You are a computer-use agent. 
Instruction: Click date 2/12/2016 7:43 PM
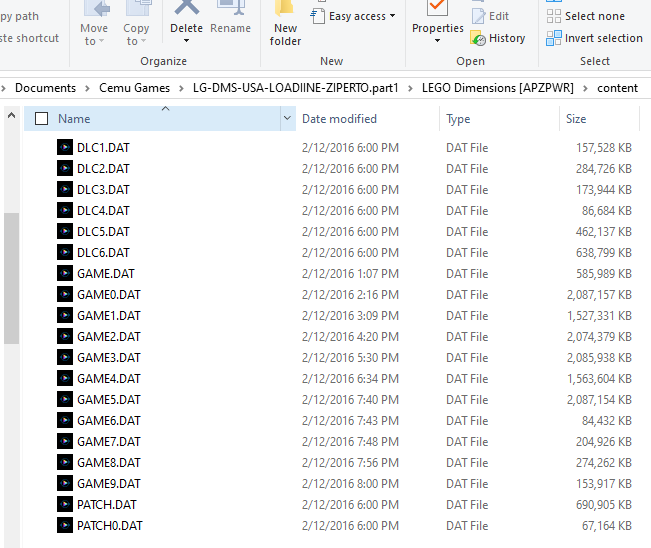[x=350, y=421]
